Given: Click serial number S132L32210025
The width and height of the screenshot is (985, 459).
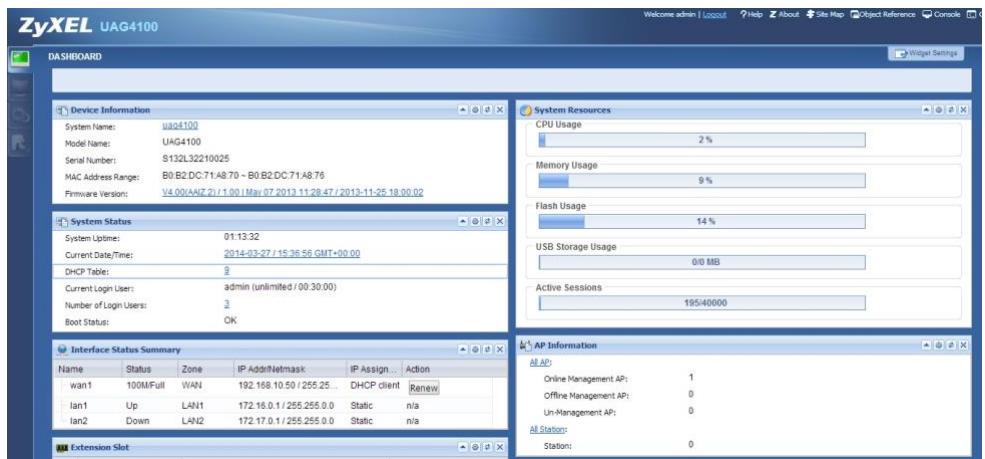Looking at the screenshot, I should 195,159.
